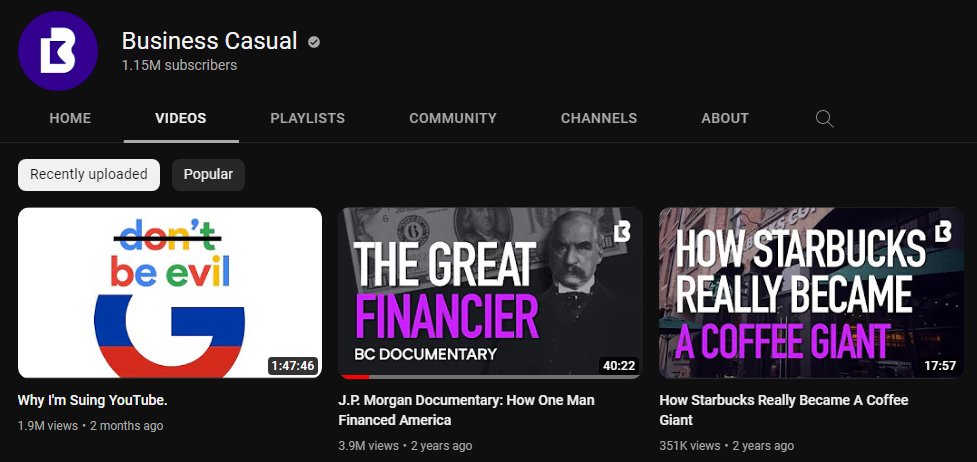Open the 'don't be evil' Google thumbnail
Image resolution: width=977 pixels, height=462 pixels.
(x=170, y=292)
